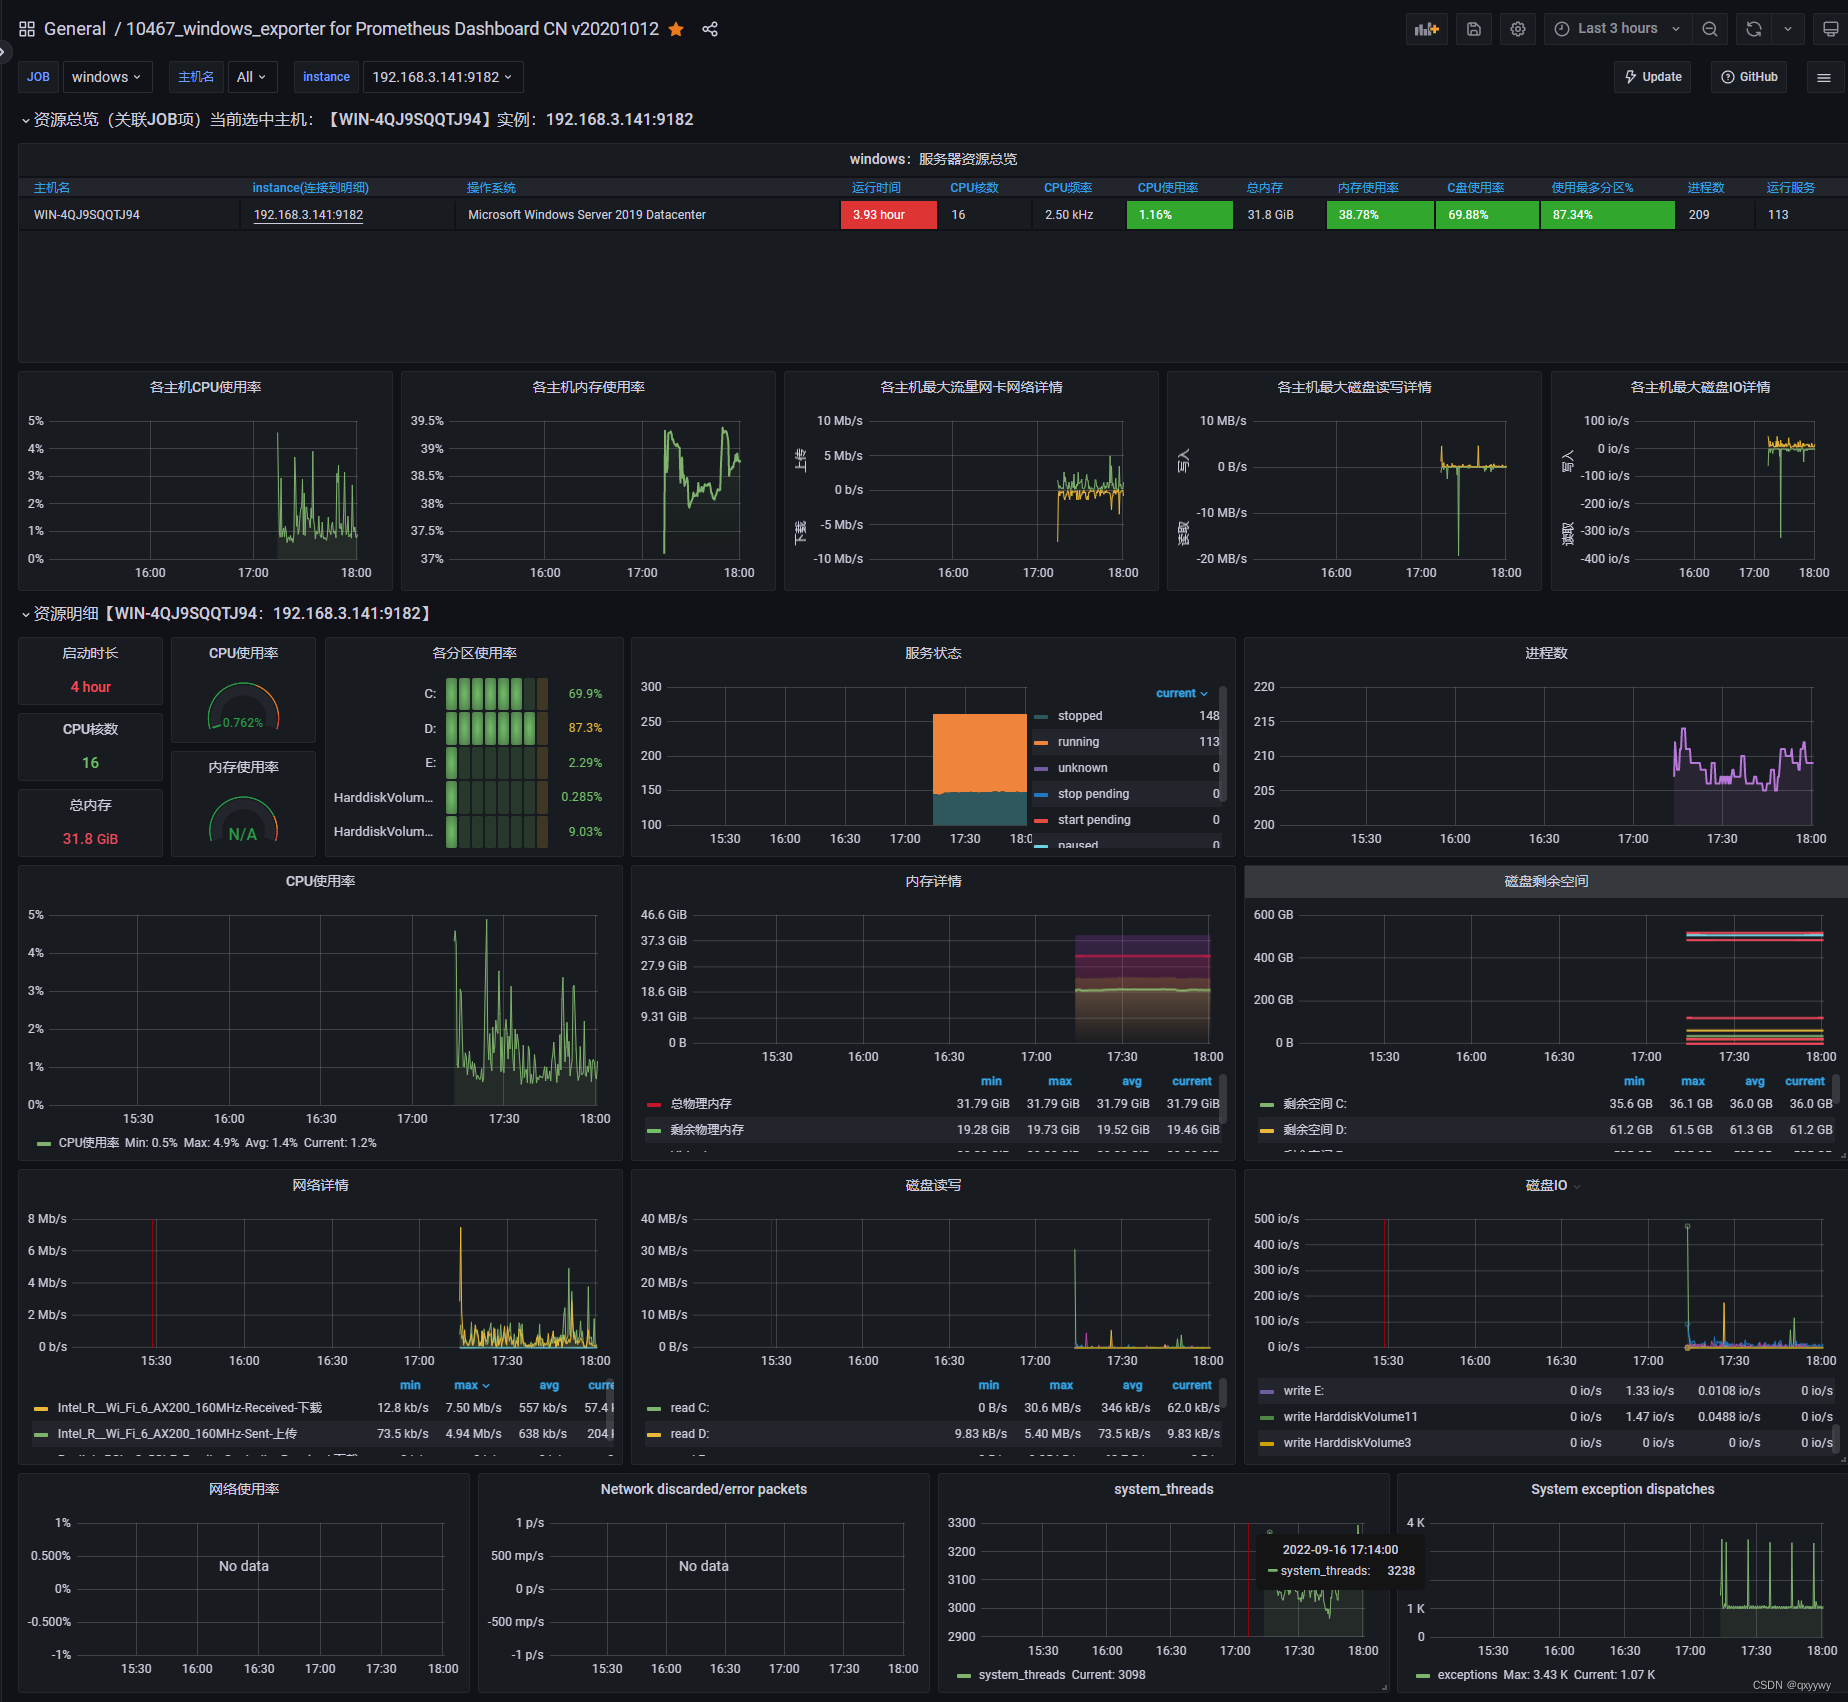
Task: Click the Refresh dashboard icon
Action: pyautogui.click(x=1752, y=28)
